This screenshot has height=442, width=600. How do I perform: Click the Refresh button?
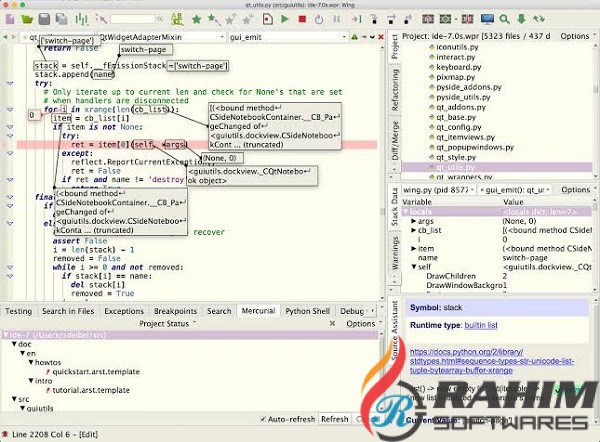335,419
